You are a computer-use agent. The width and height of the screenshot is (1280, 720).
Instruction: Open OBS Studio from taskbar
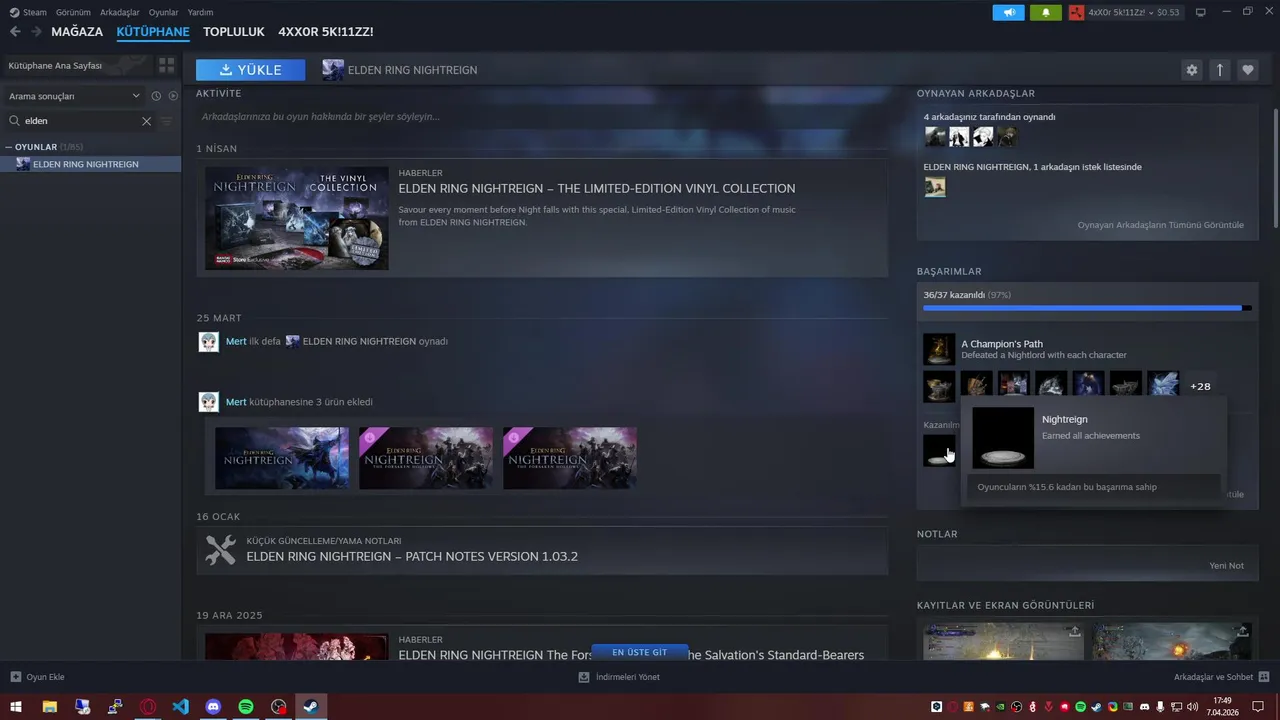click(279, 707)
